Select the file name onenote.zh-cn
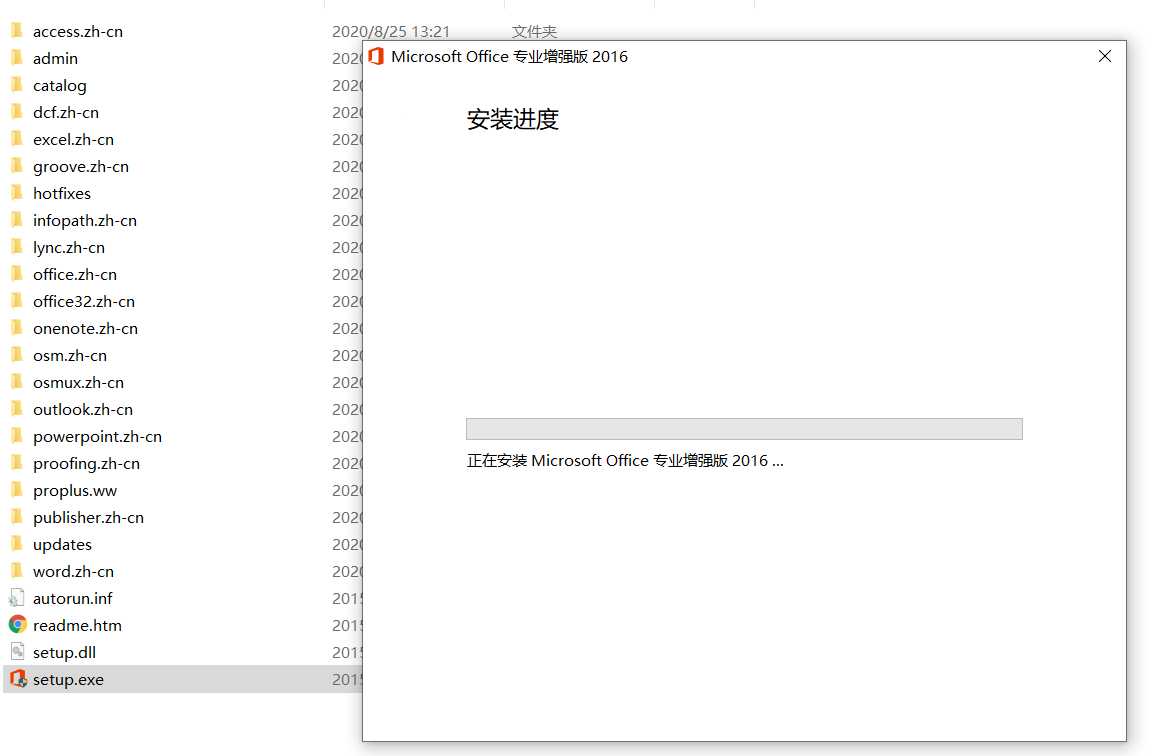This screenshot has height=756, width=1156. pyautogui.click(x=85, y=328)
